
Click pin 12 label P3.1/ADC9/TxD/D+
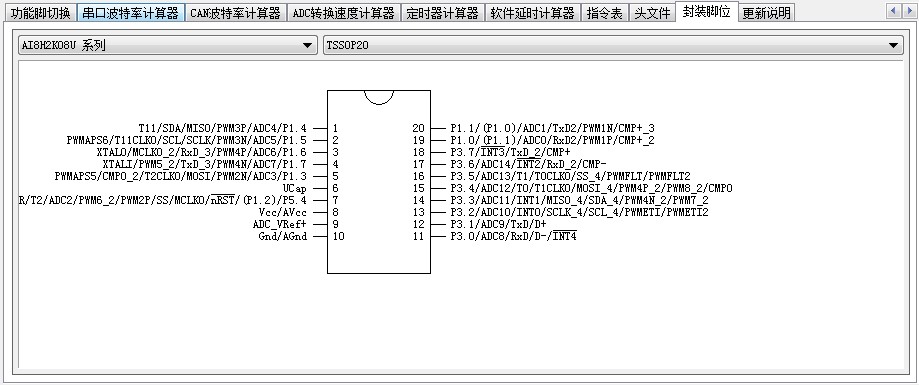click(498, 224)
